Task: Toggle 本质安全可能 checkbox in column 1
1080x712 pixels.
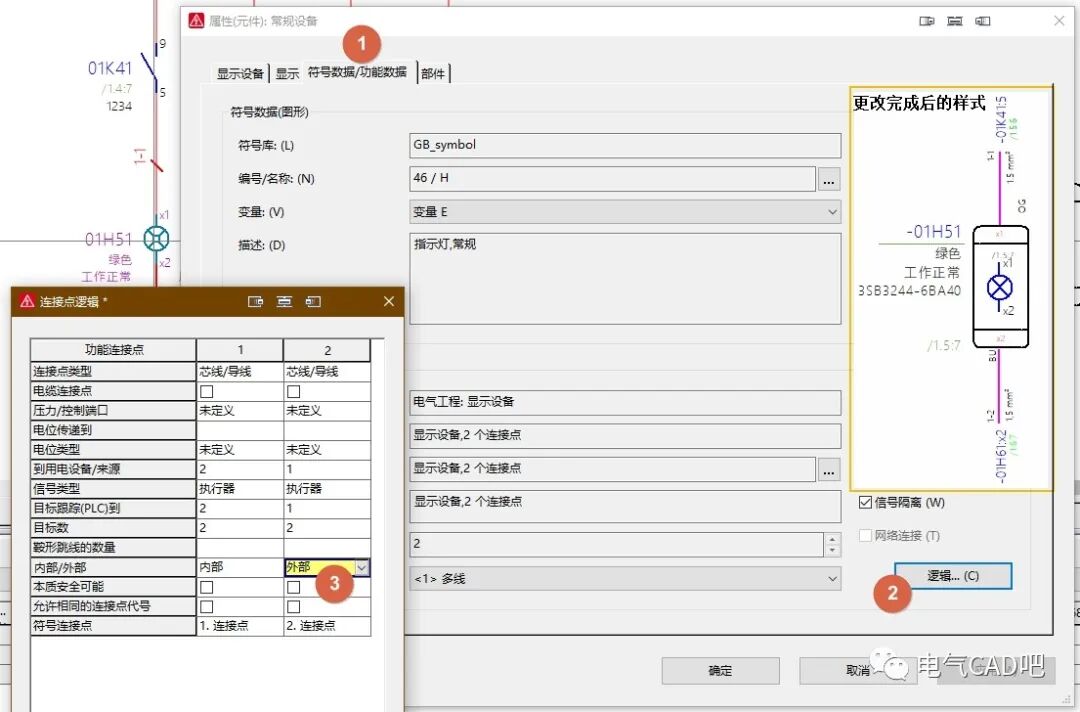Action: coord(206,587)
